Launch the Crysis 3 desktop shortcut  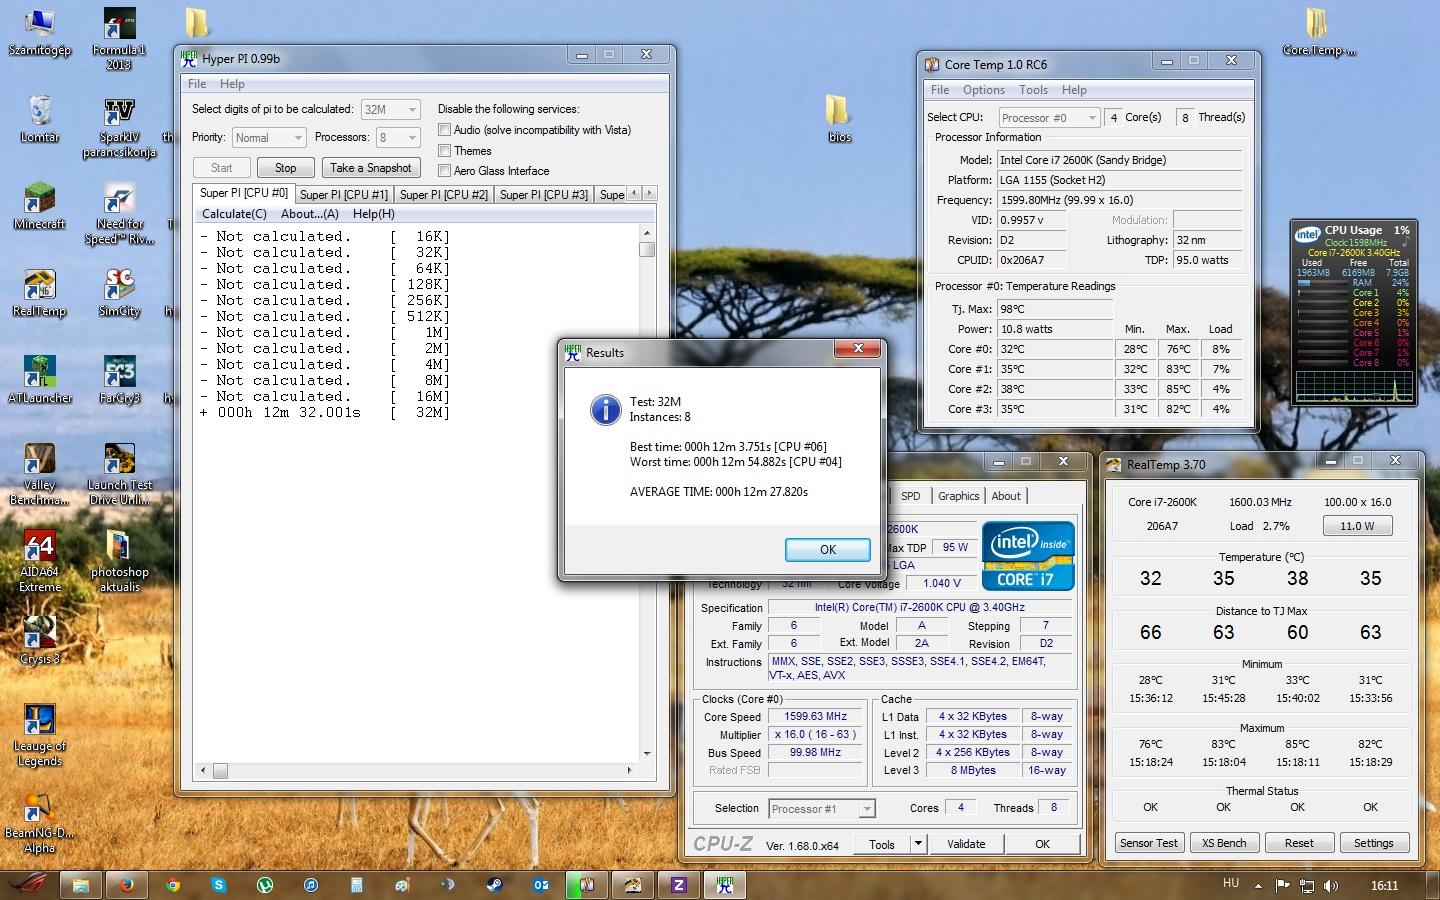coord(40,641)
